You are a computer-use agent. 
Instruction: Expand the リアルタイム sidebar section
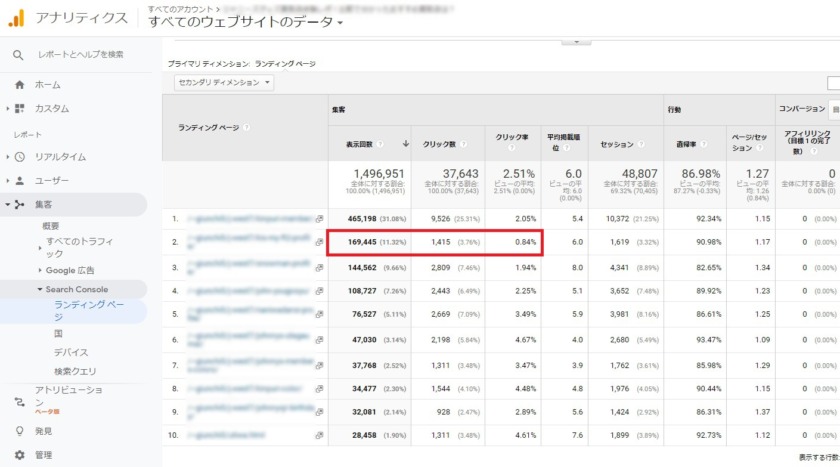point(8,157)
